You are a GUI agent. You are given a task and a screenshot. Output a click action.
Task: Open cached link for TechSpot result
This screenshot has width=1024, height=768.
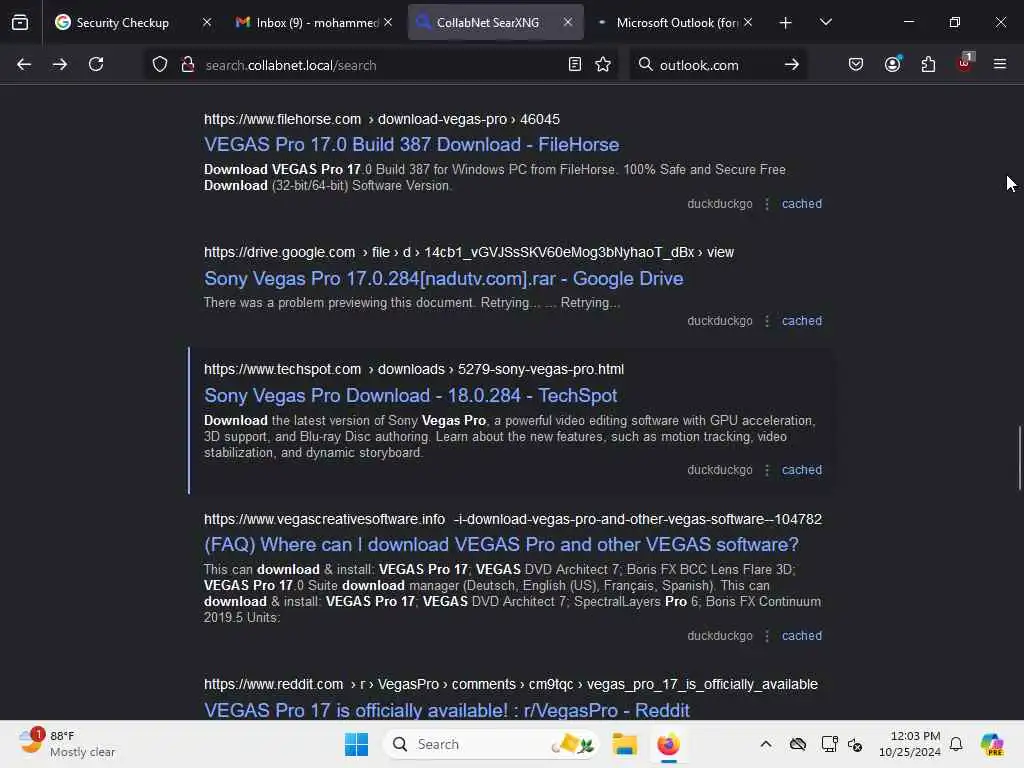click(x=802, y=470)
